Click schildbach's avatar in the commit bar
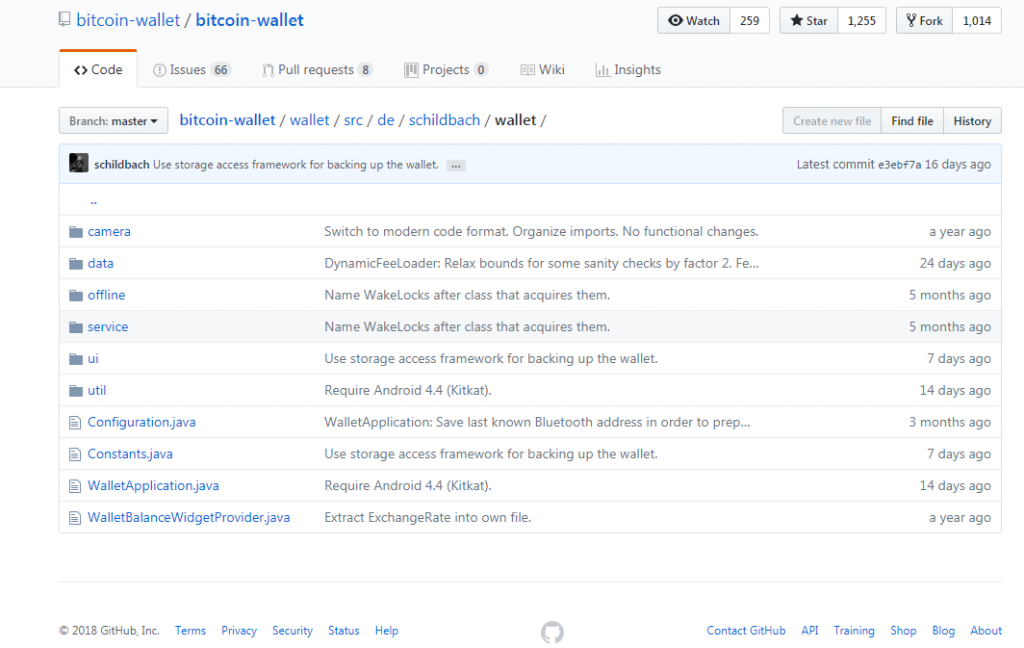1024x648 pixels. (x=78, y=163)
